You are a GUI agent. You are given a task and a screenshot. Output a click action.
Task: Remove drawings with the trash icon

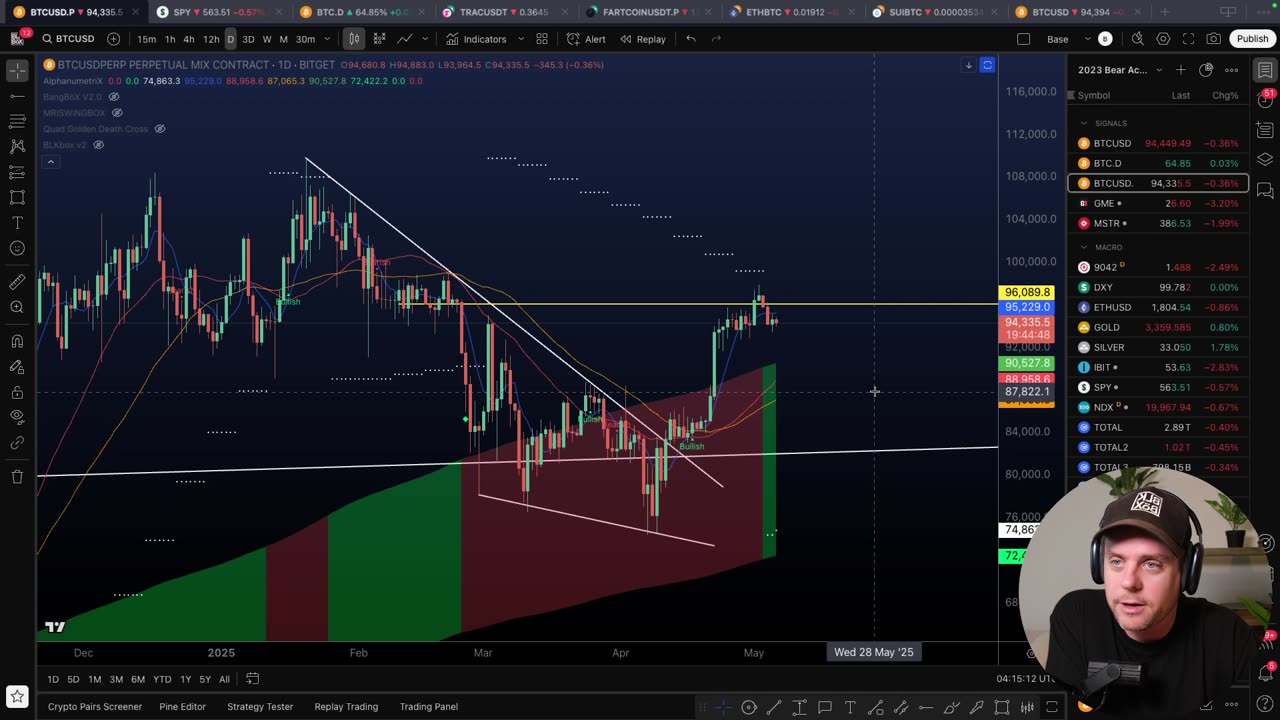click(17, 476)
